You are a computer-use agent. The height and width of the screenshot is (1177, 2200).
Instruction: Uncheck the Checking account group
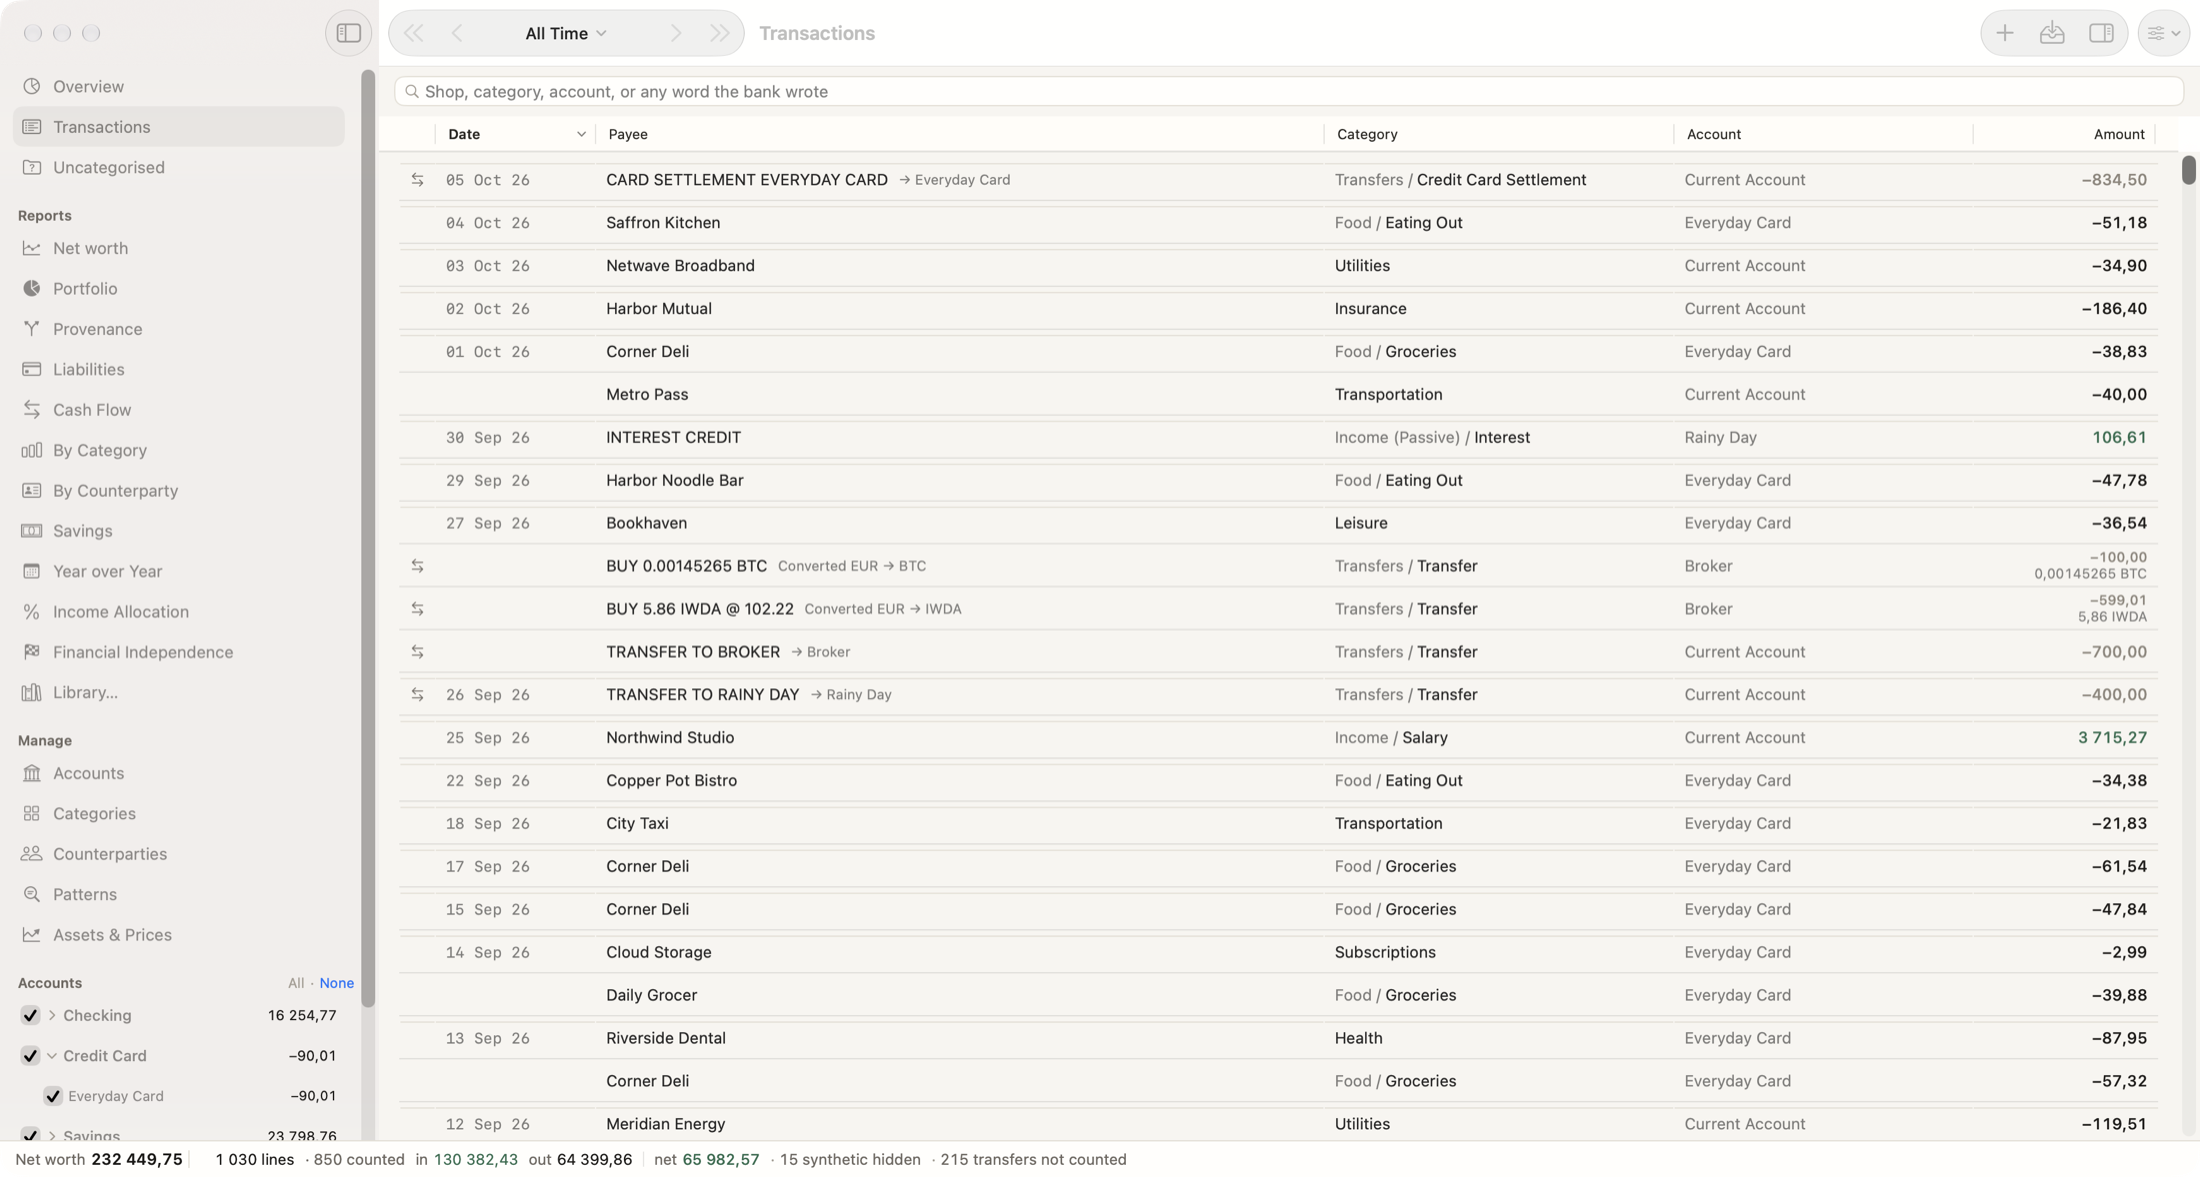click(x=30, y=1016)
